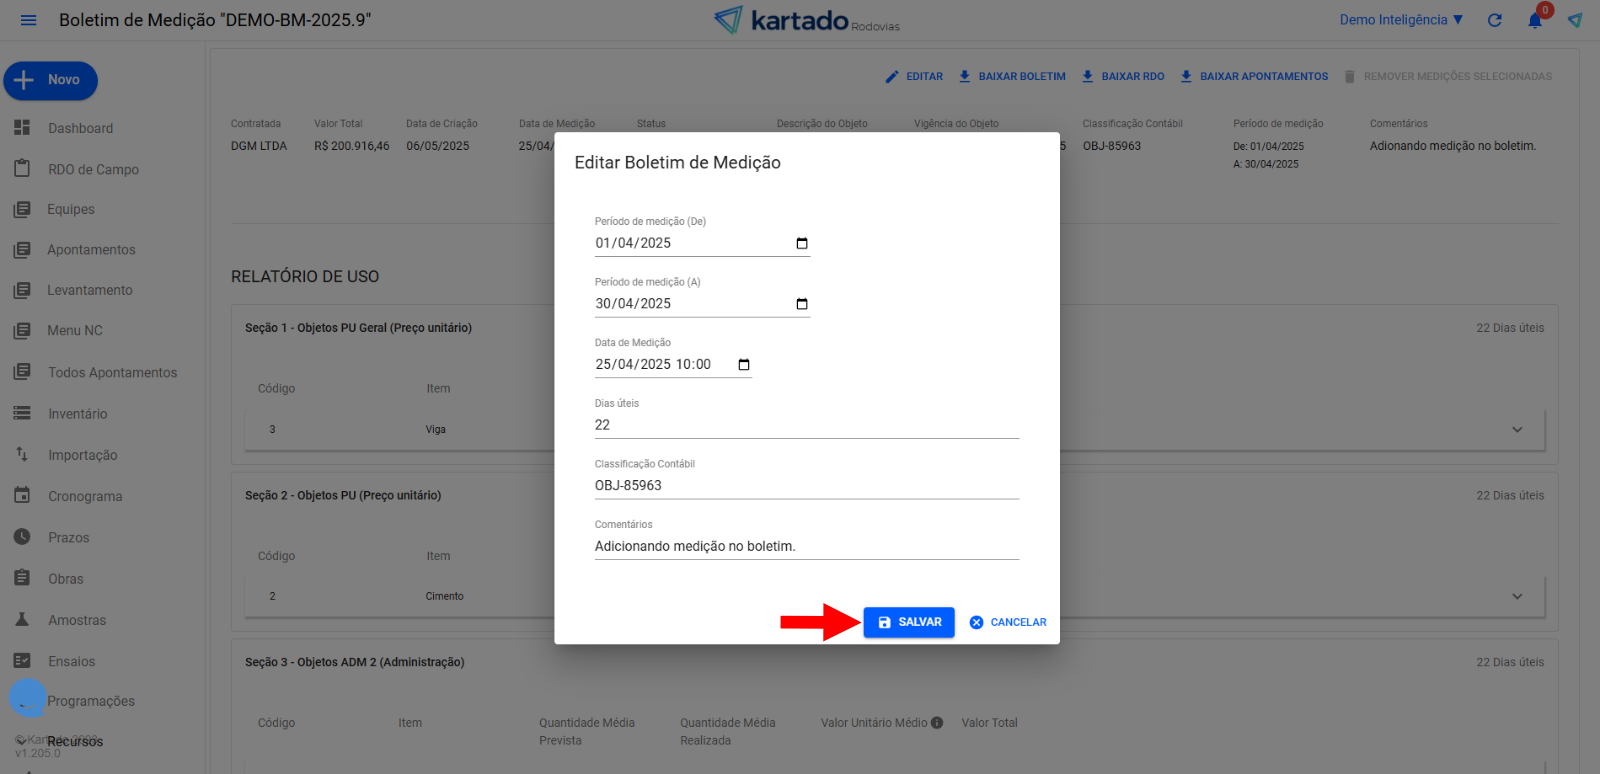
Task: Open the Demo Inteligência dropdown
Action: 1401,20
